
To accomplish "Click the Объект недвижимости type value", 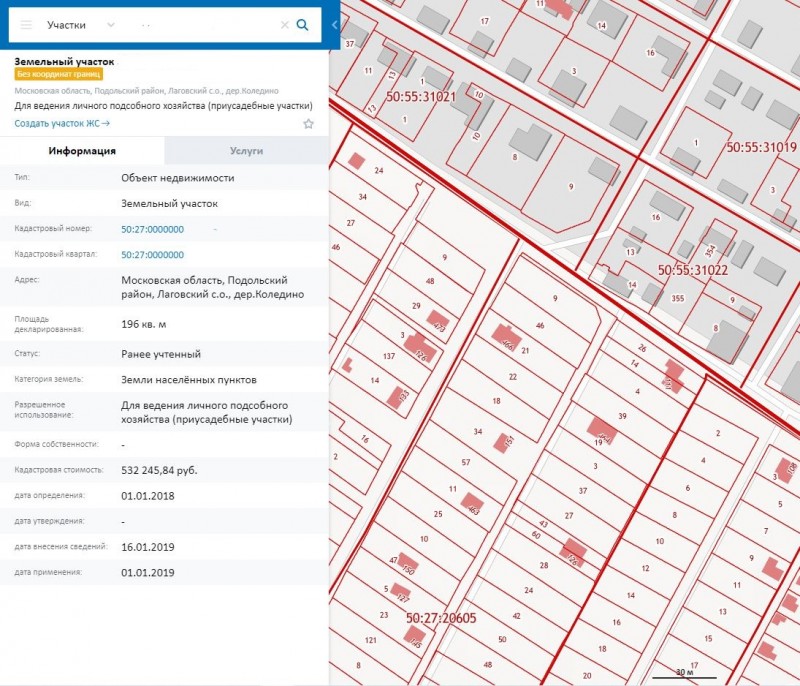I will (x=178, y=178).
